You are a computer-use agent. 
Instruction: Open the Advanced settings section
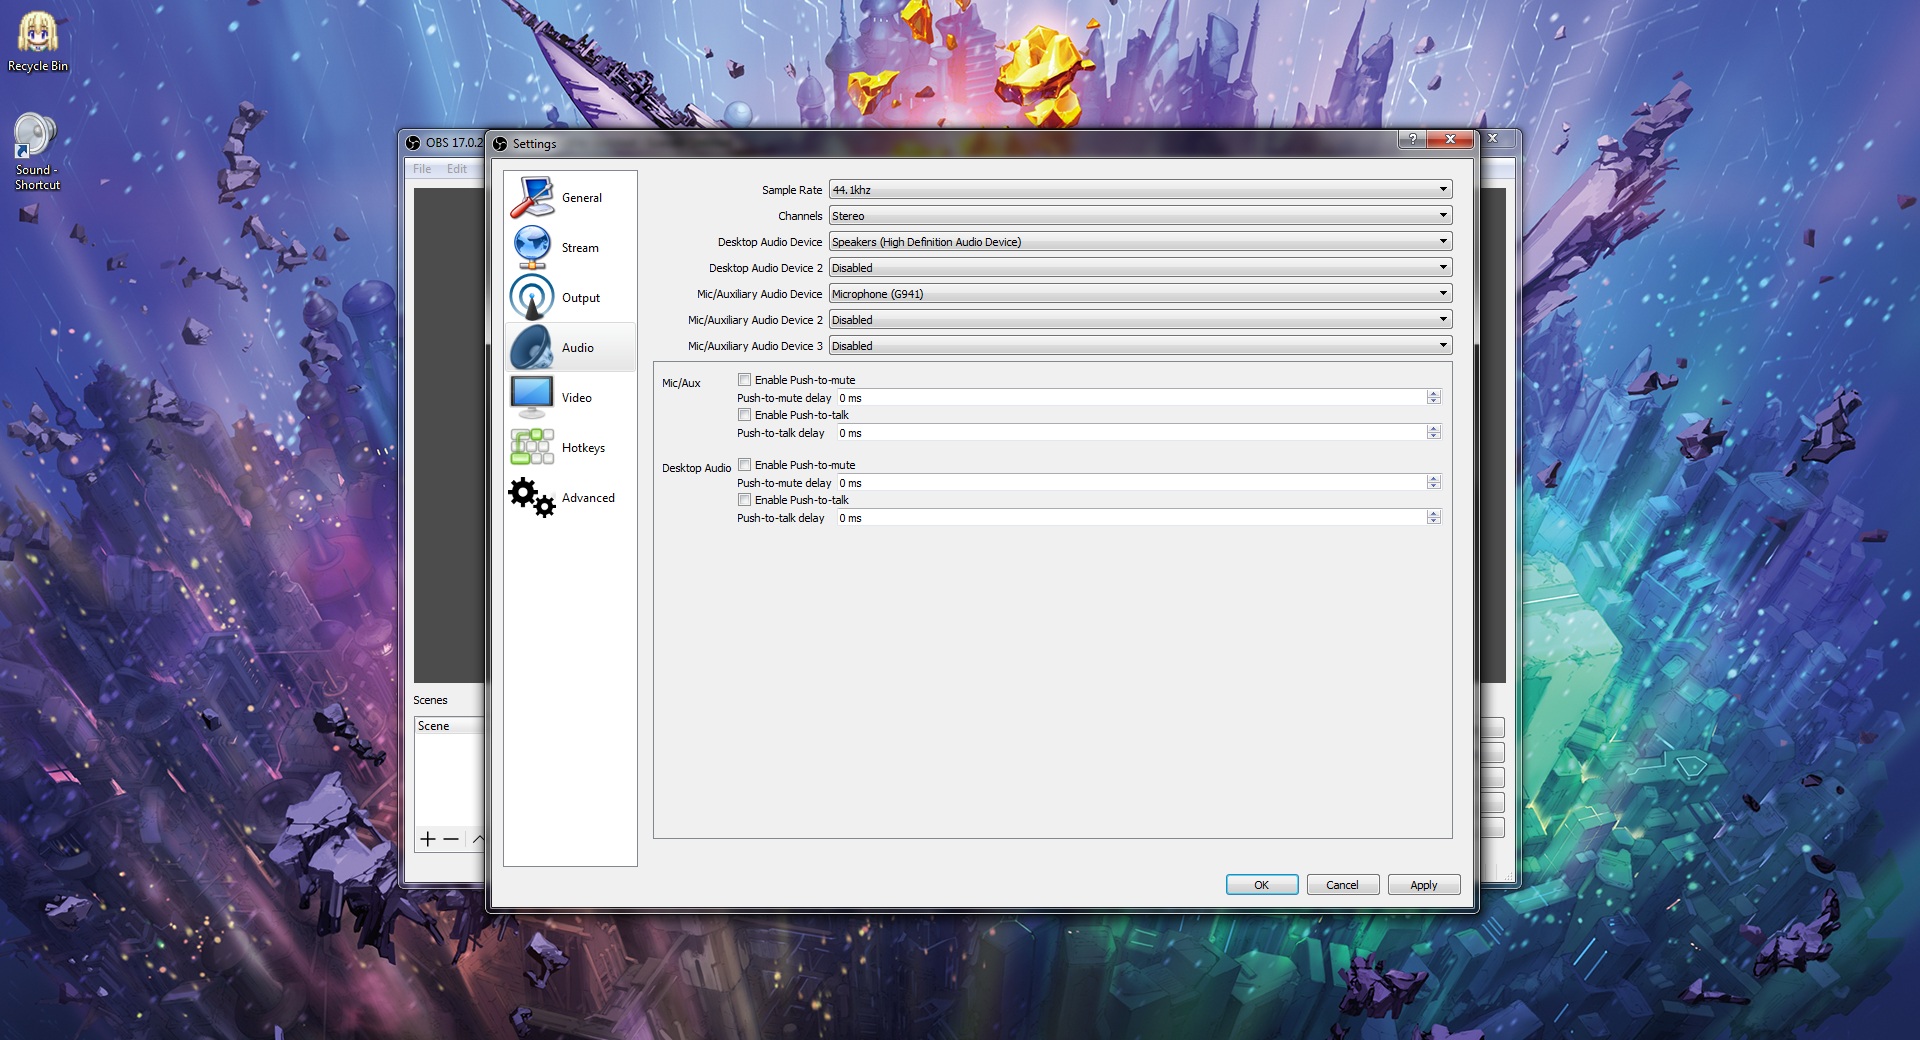click(570, 497)
